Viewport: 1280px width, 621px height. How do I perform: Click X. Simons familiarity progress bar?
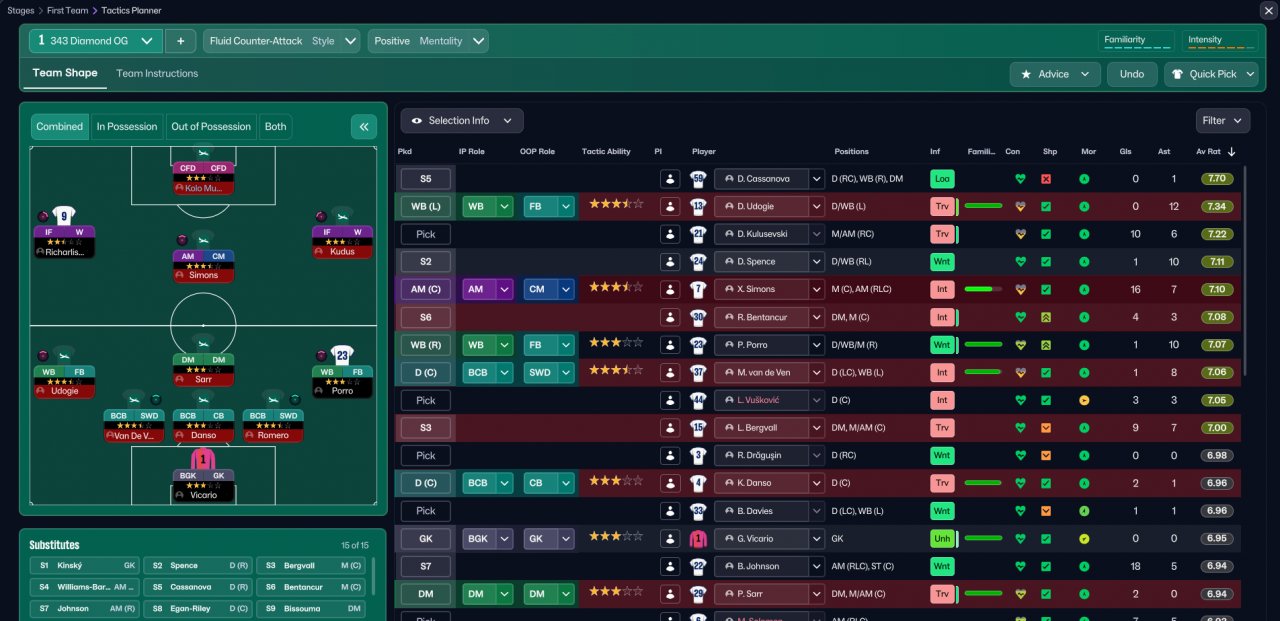pos(982,289)
